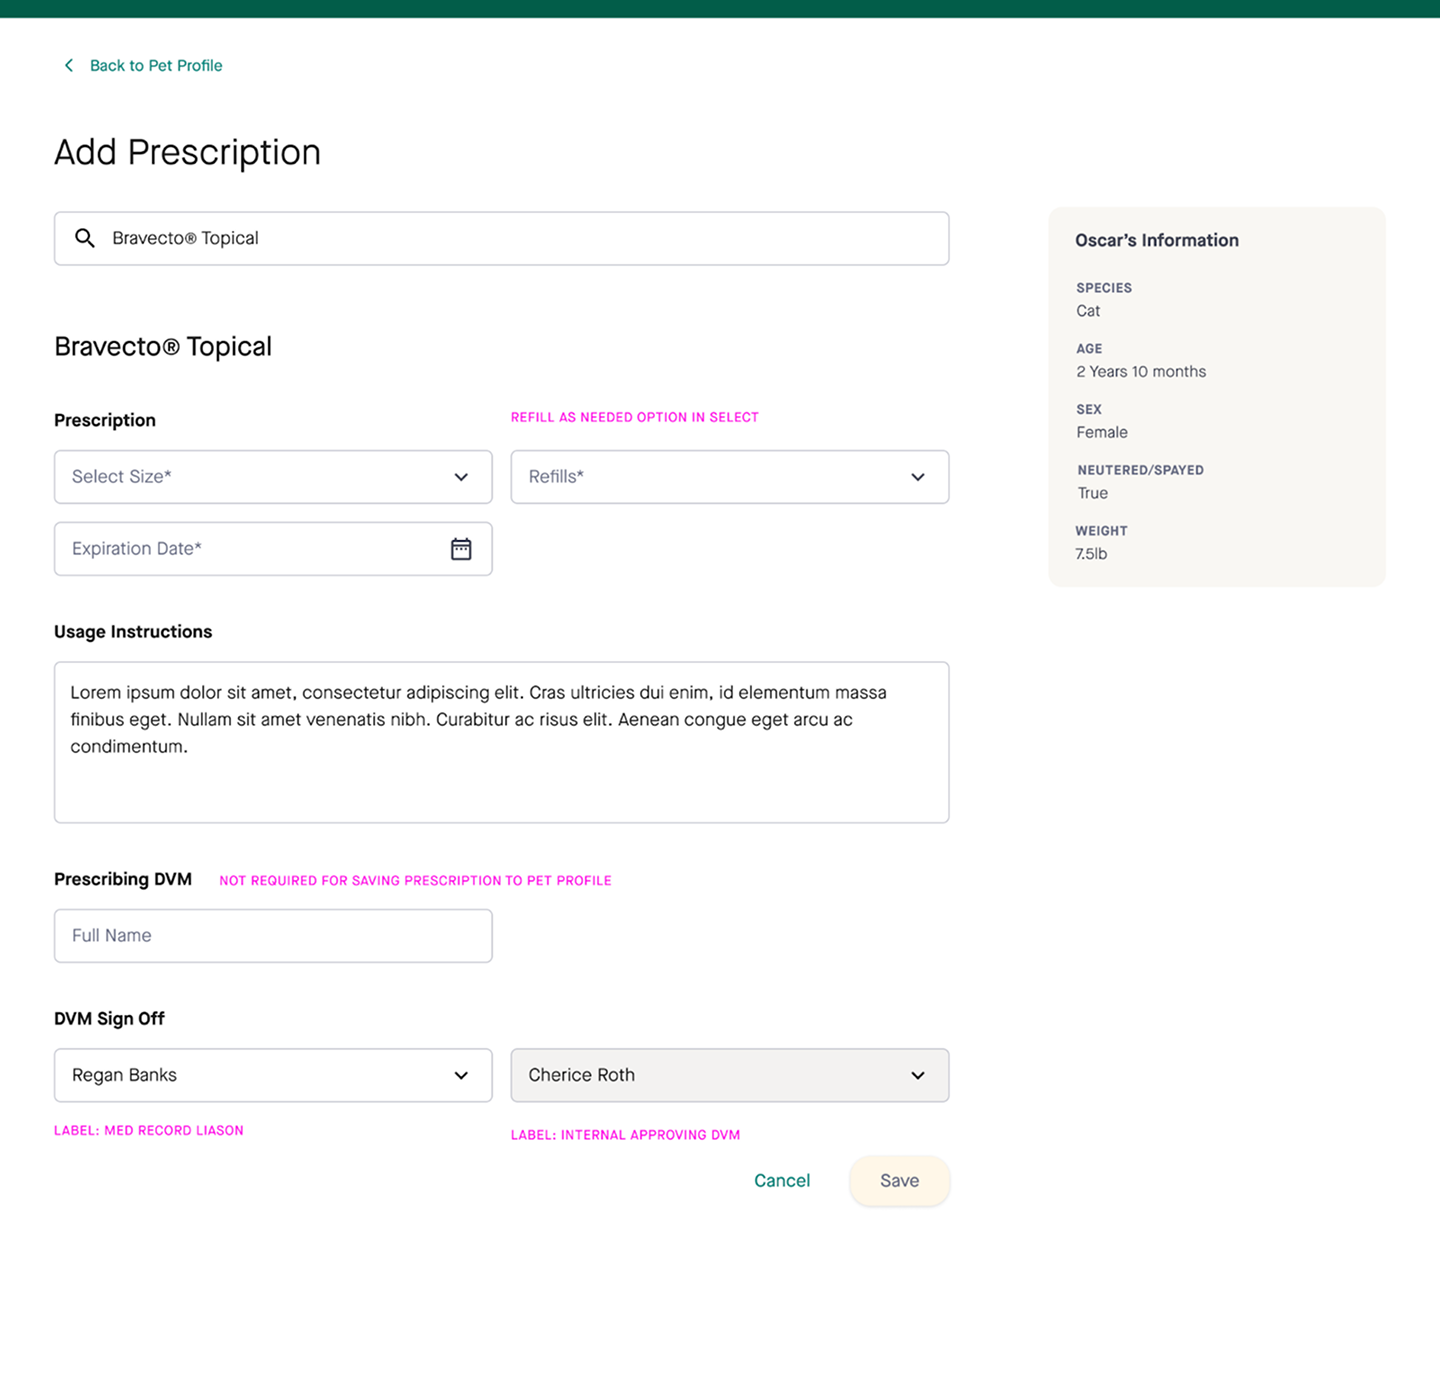Click the search magnifier icon

(85, 238)
